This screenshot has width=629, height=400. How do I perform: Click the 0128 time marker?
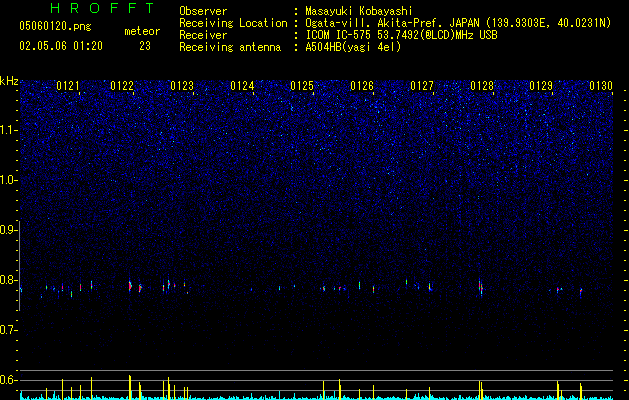[x=482, y=86]
